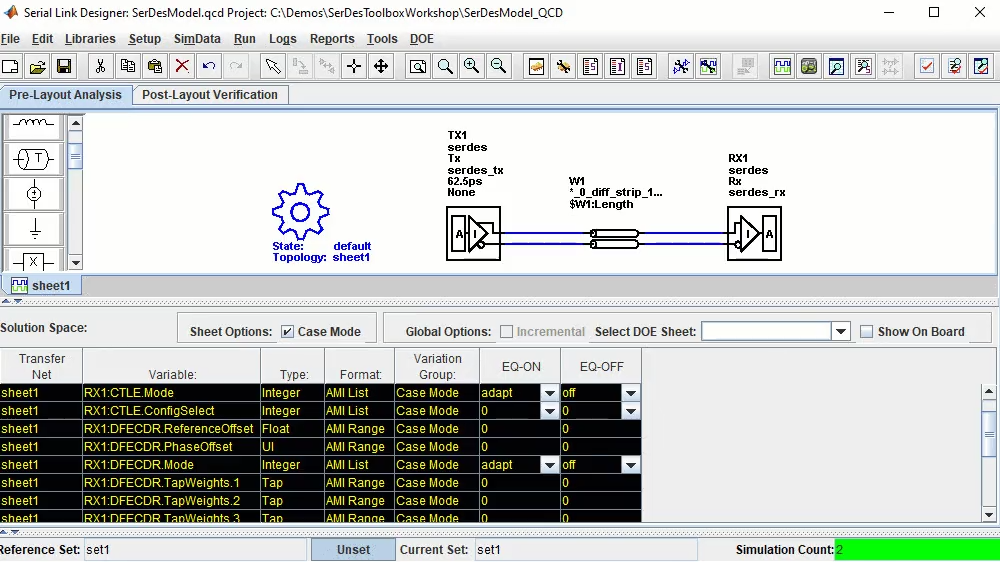Open the File menu
This screenshot has height=562, width=1000.
[10, 39]
